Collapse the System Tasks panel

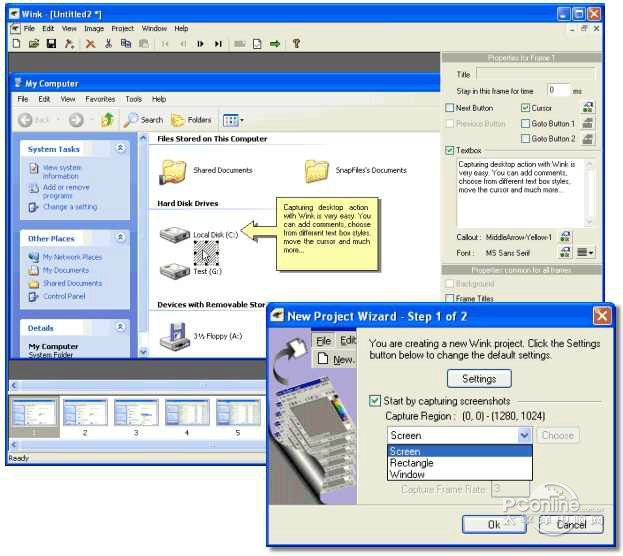(x=121, y=148)
